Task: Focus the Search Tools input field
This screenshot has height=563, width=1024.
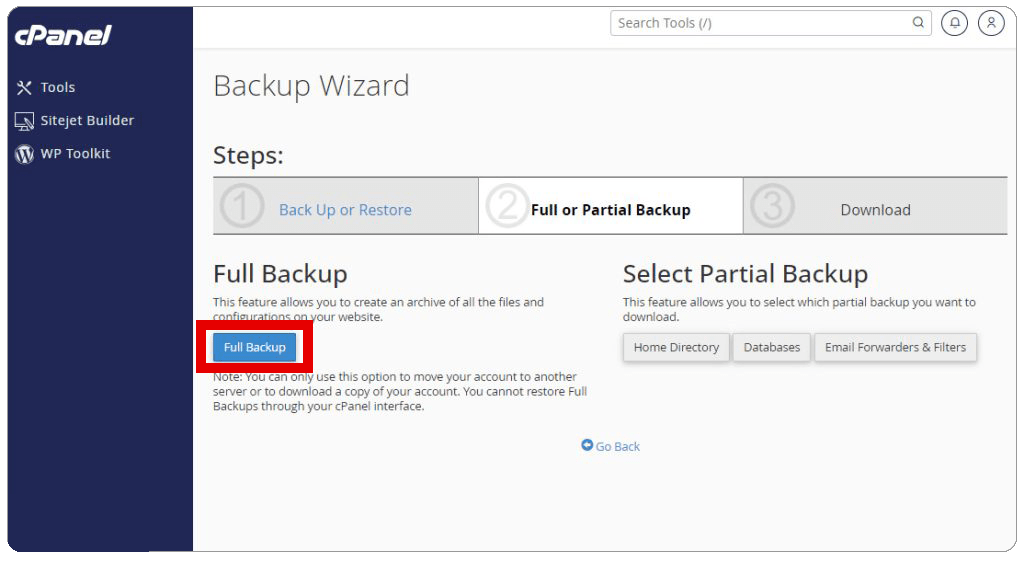Action: point(760,23)
